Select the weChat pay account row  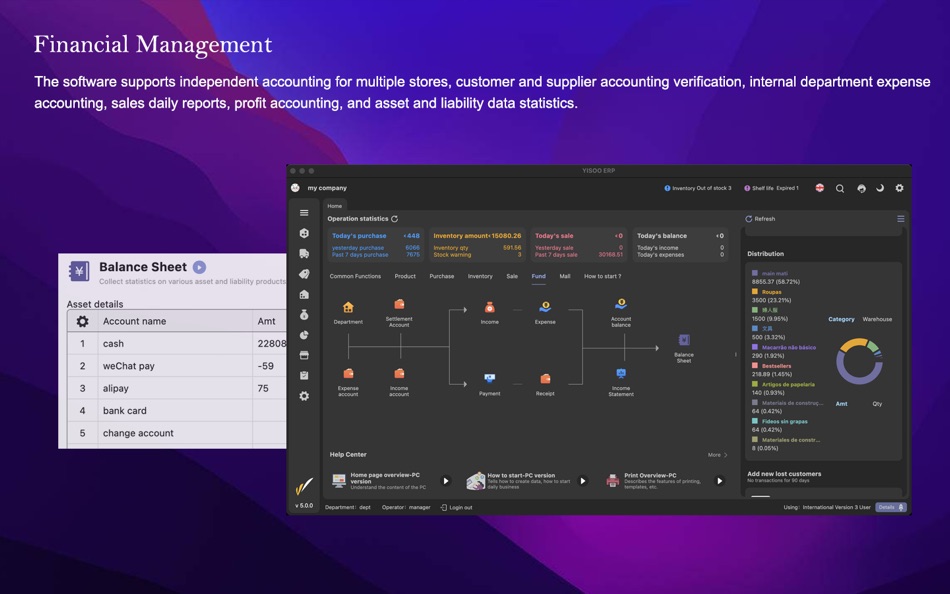(176, 366)
